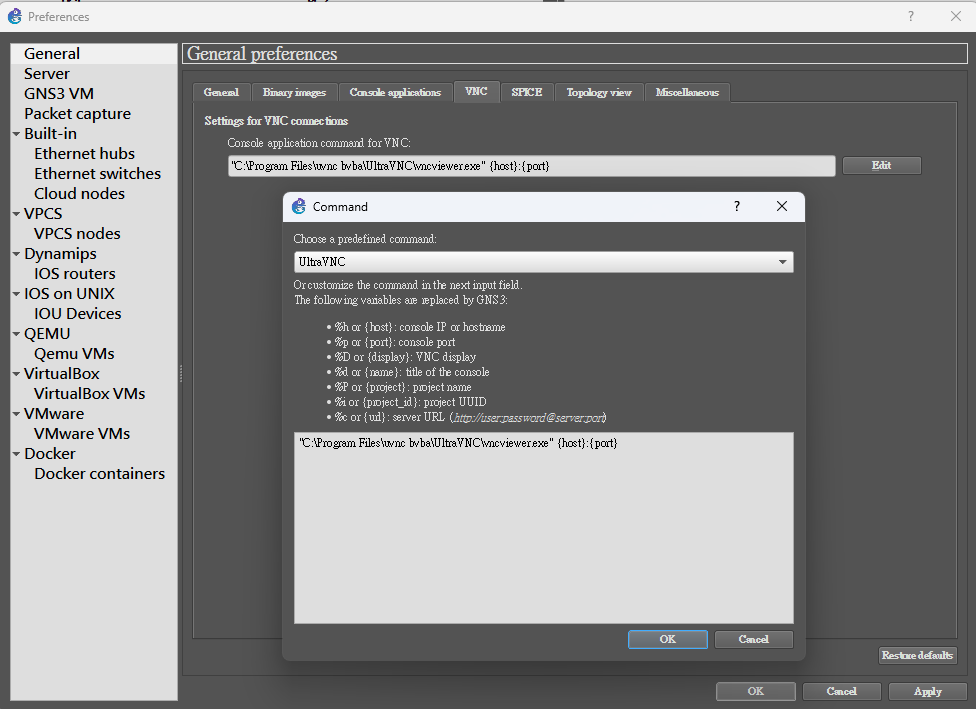Click Cancel at bottom of Preferences window

pos(842,692)
